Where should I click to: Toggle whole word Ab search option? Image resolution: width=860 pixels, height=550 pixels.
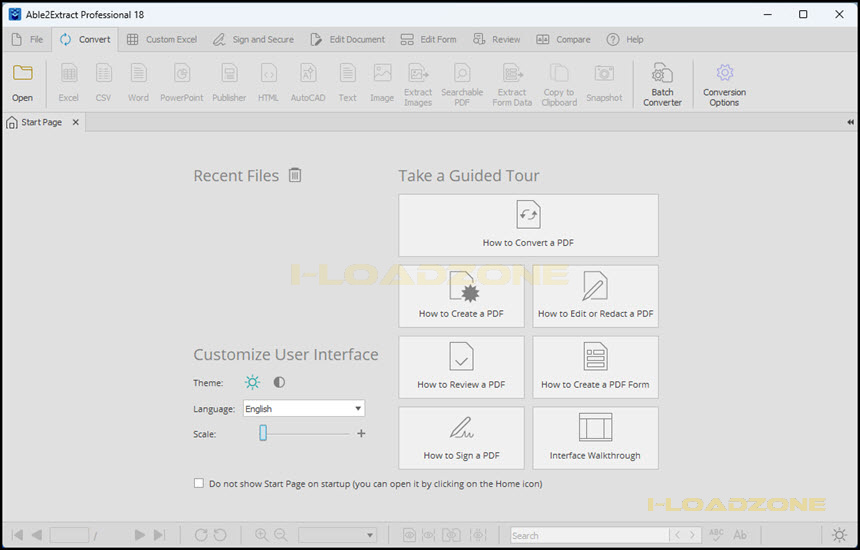[x=740, y=535]
